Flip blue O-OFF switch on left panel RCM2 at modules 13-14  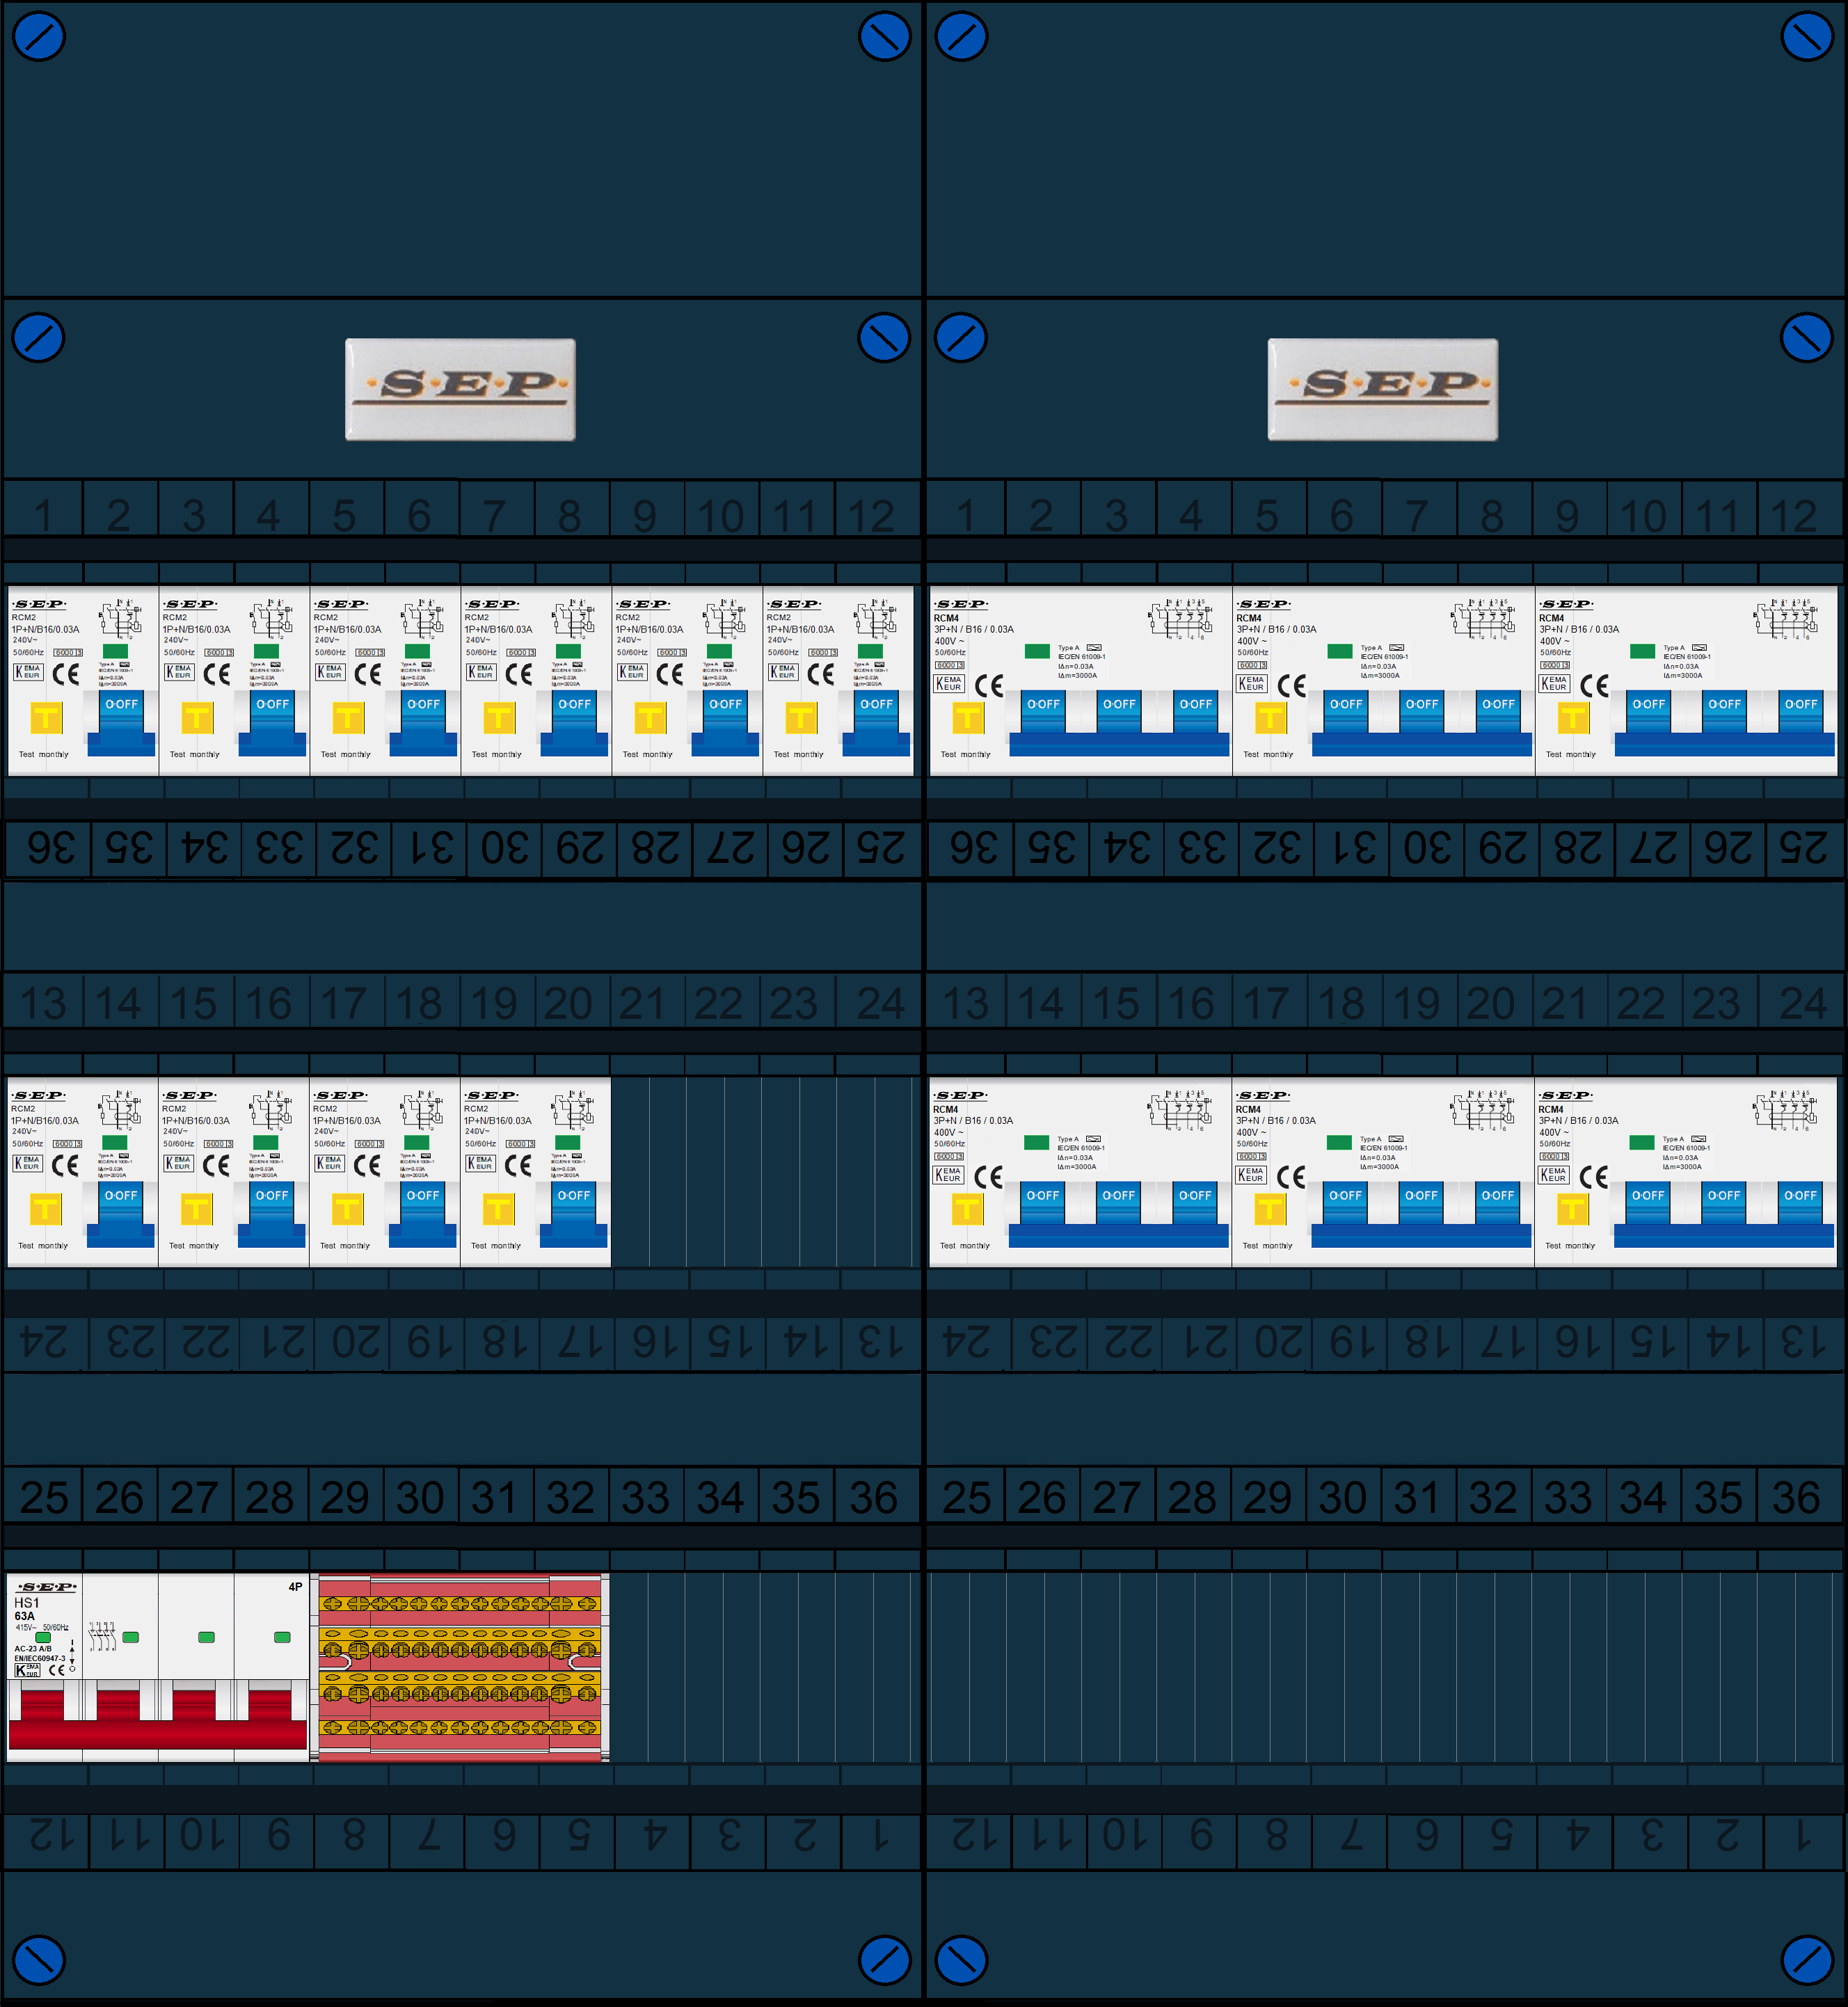click(121, 1214)
